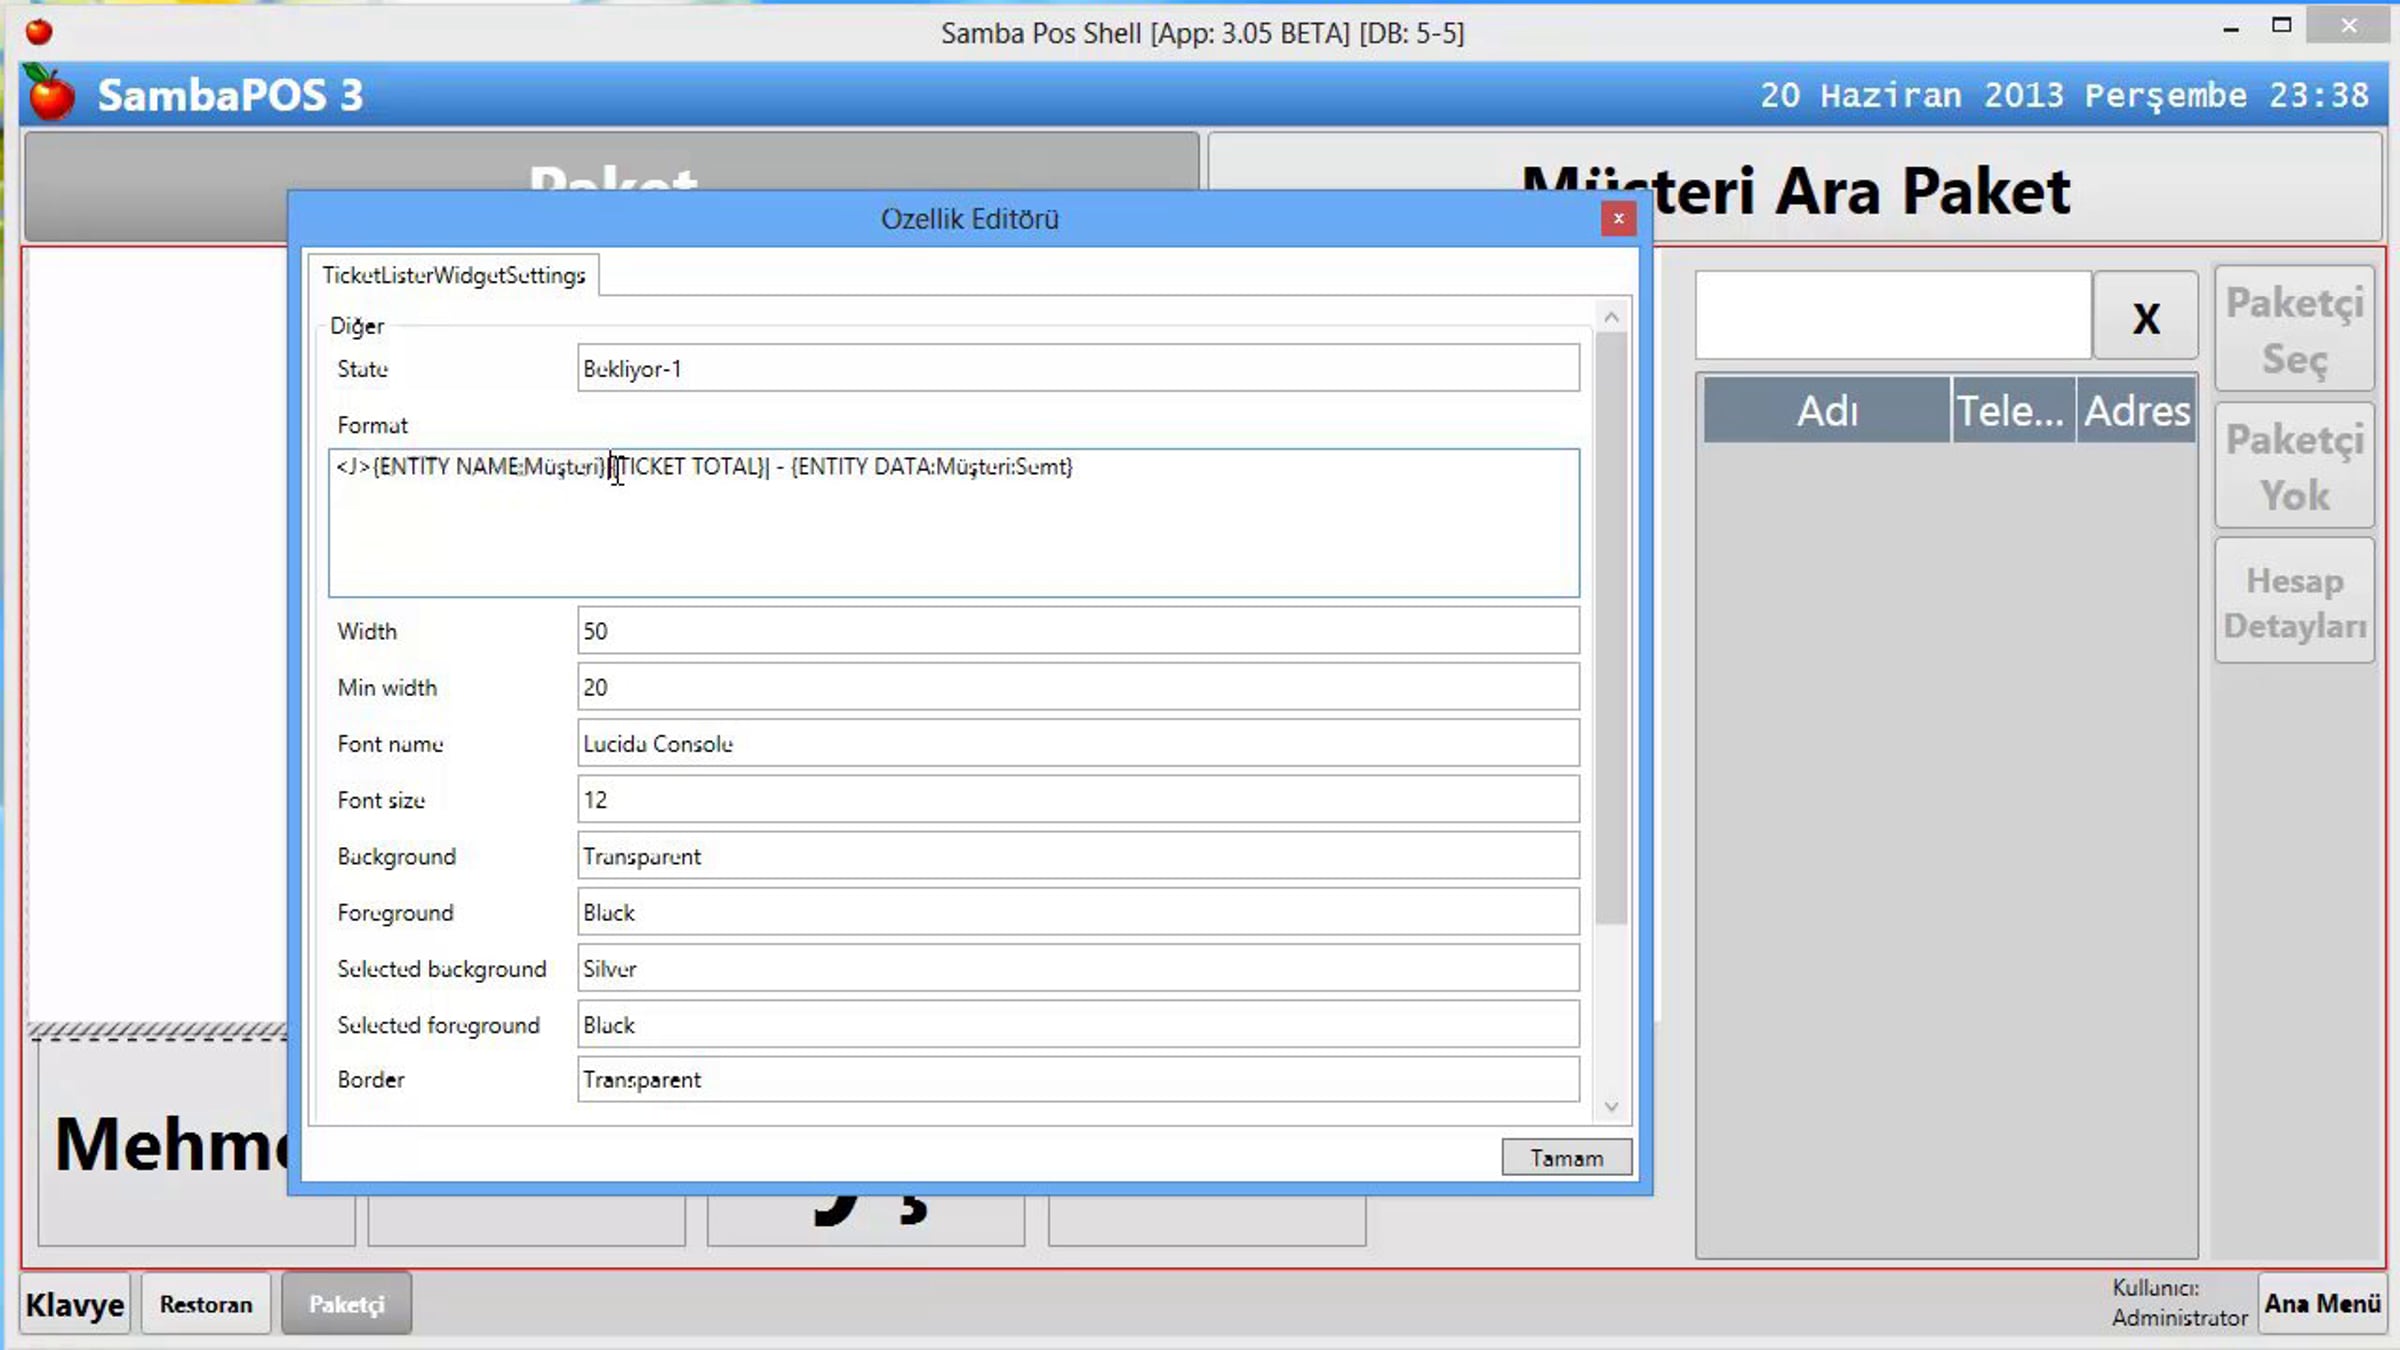
Task: Click inside the Format text area
Action: (x=954, y=522)
